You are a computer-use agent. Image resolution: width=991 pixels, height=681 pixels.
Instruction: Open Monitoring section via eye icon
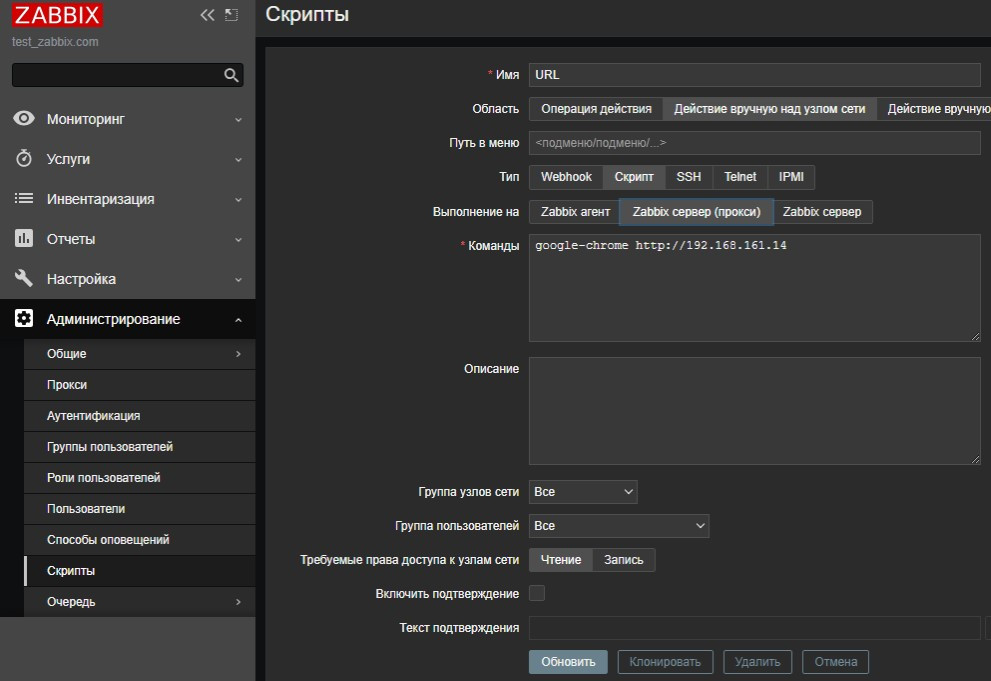[x=24, y=119]
